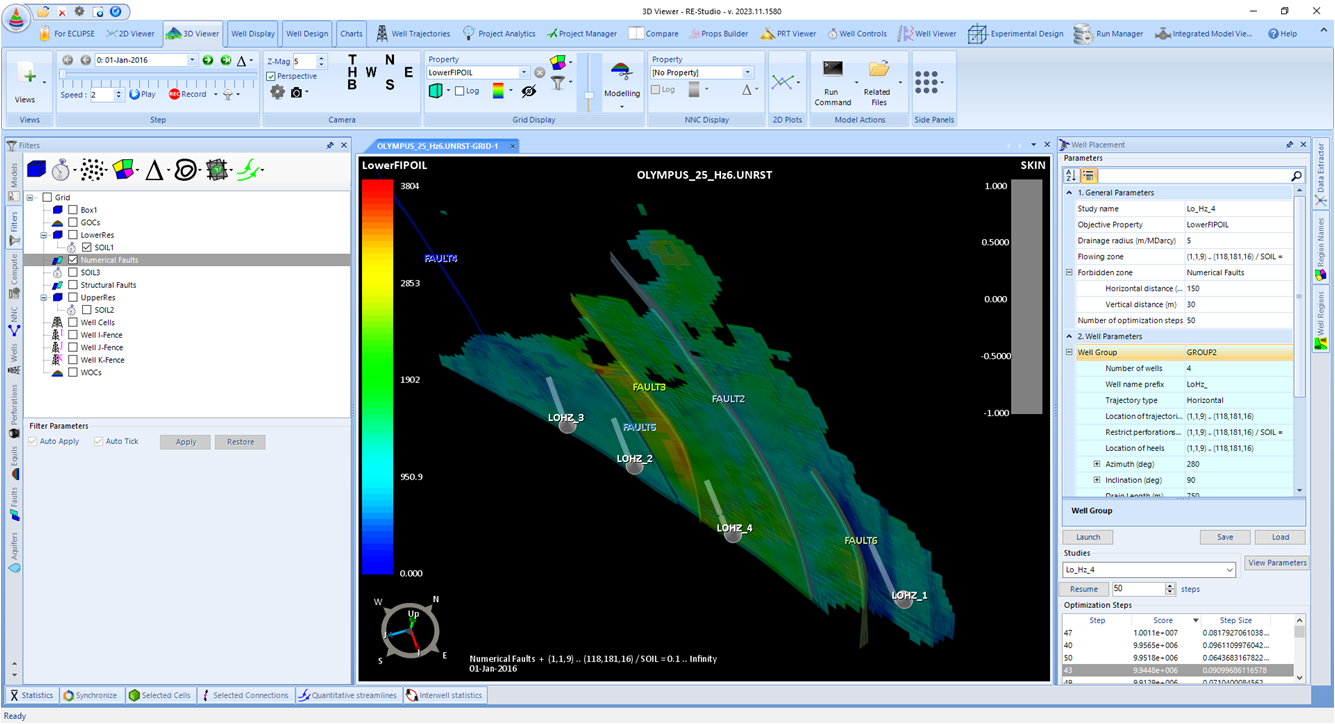Switch to the 2D Viewer tab

[x=132, y=33]
